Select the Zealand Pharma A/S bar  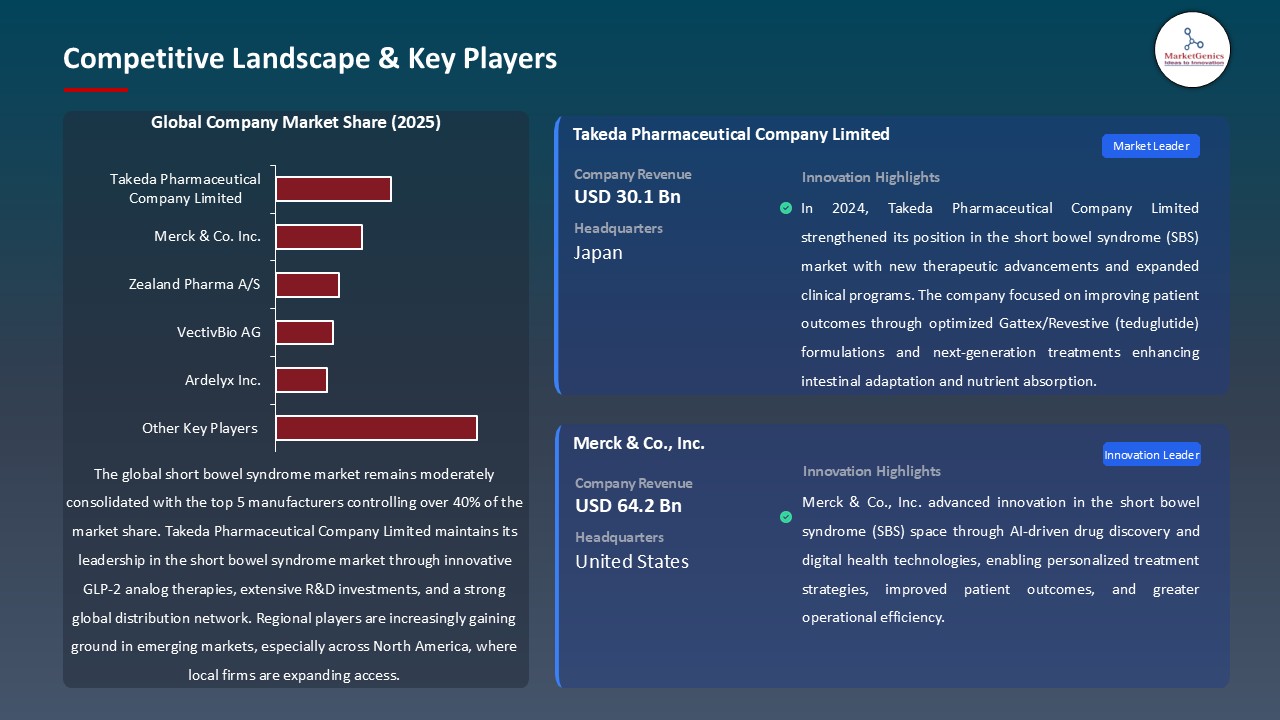308,284
